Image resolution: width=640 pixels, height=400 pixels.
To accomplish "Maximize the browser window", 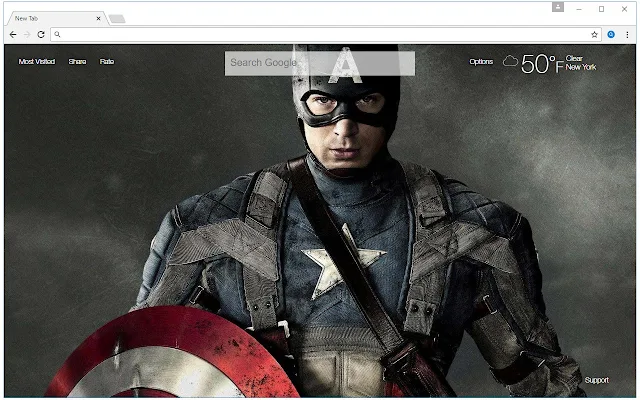I will [x=601, y=9].
